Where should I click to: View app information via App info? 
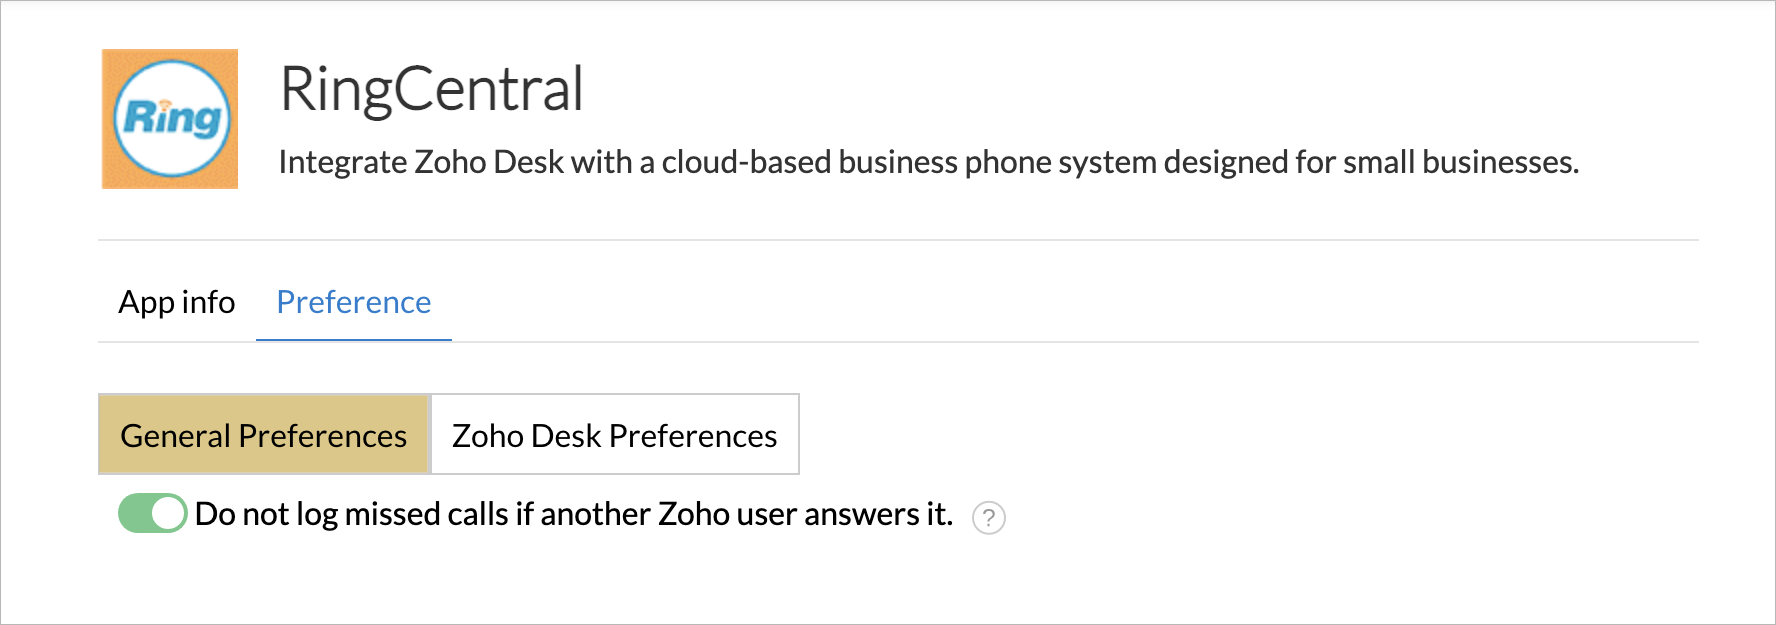click(177, 302)
